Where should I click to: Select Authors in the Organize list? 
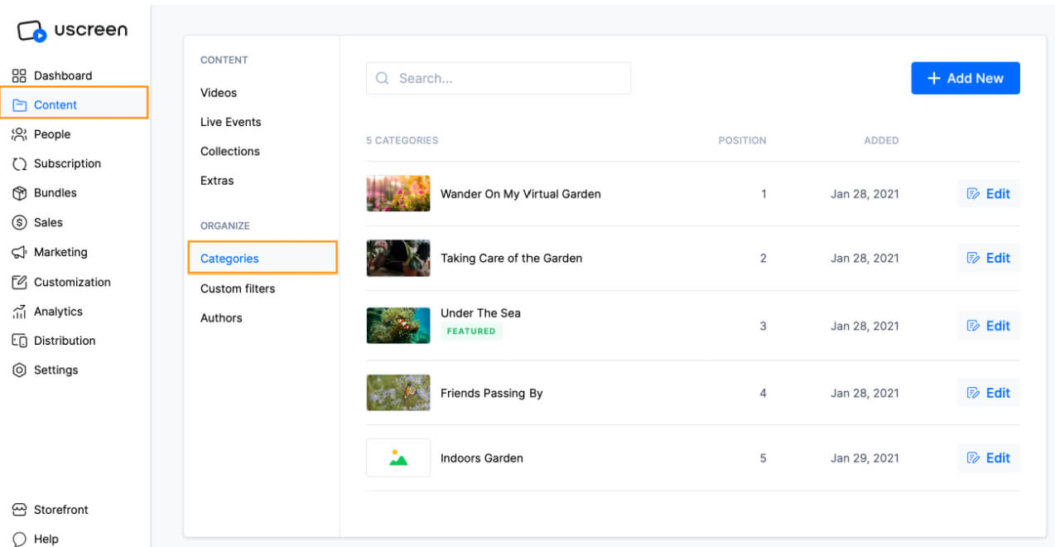(x=221, y=318)
